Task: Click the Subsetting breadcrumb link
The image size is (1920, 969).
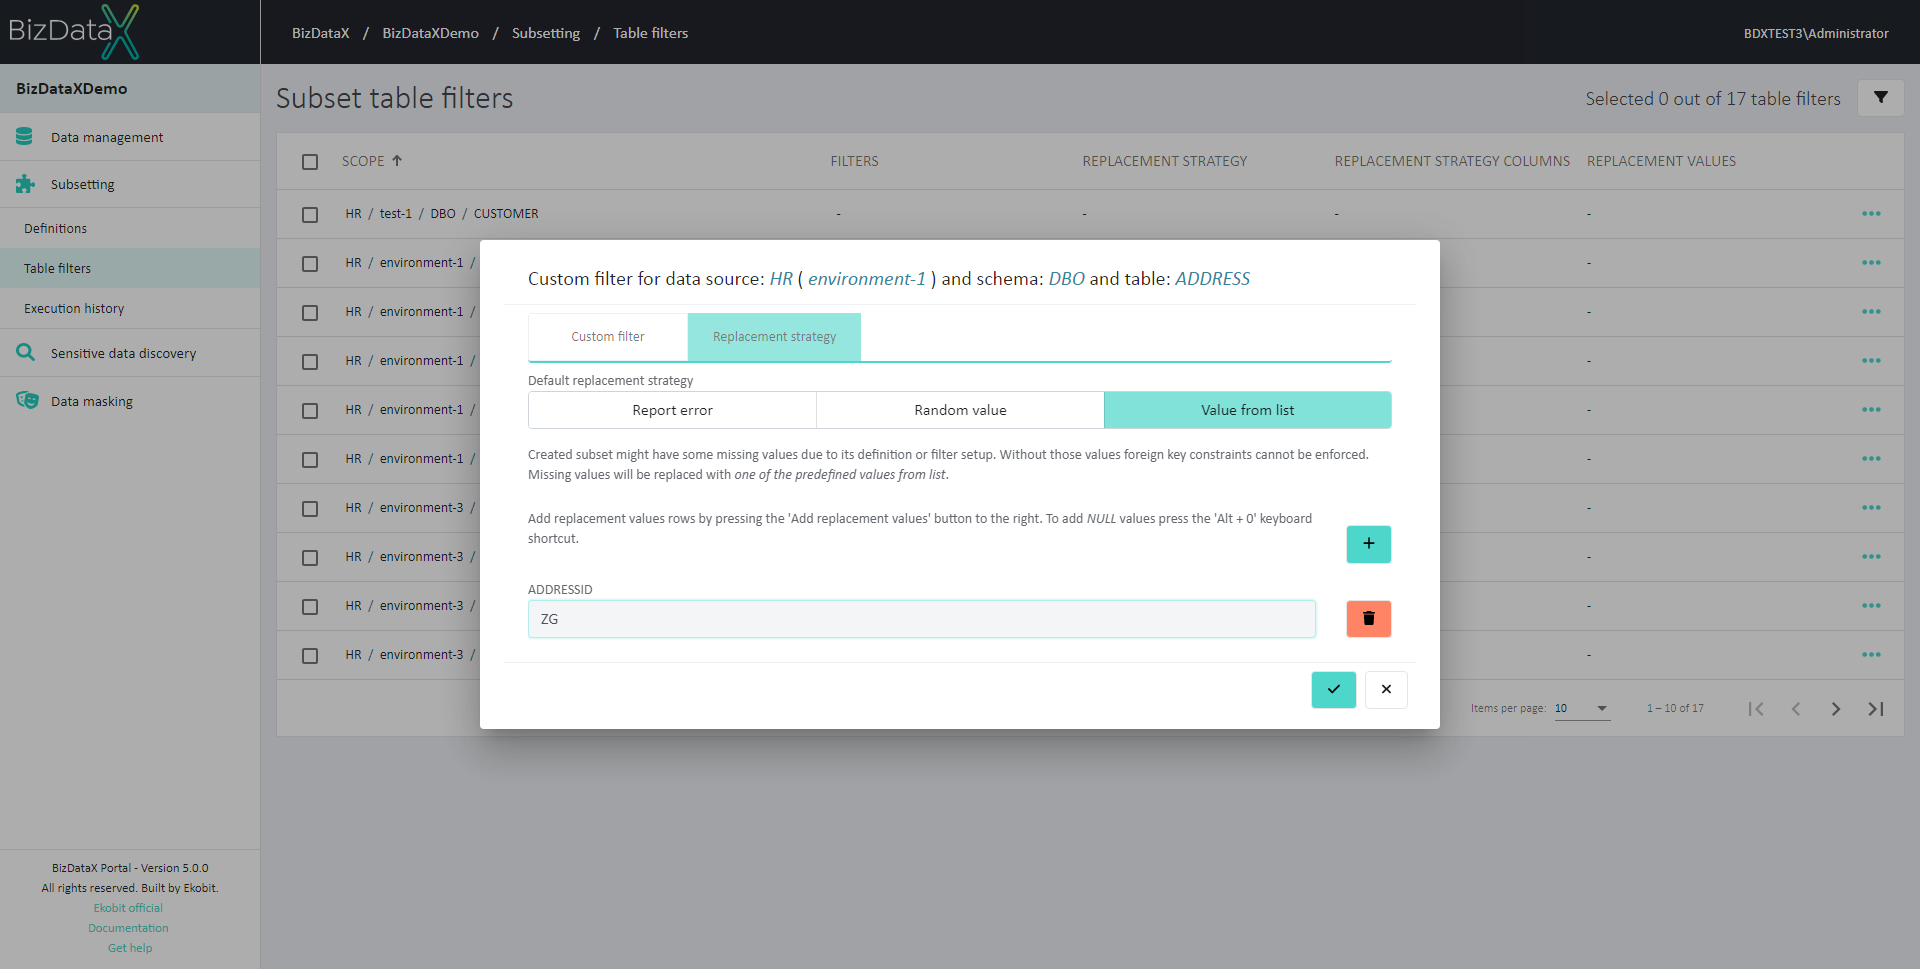Action: coord(546,33)
